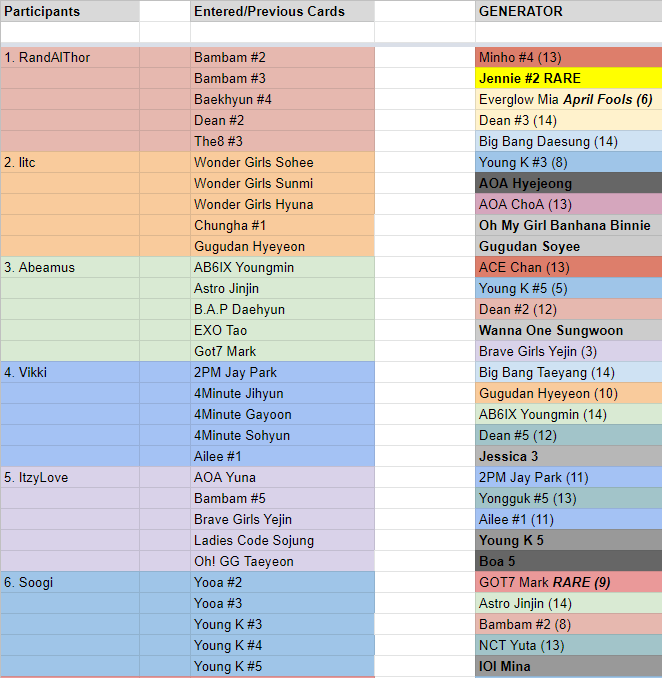Click 'Young K #5 (5)' generator cell
Image resolution: width=662 pixels, height=678 pixels.
point(569,288)
